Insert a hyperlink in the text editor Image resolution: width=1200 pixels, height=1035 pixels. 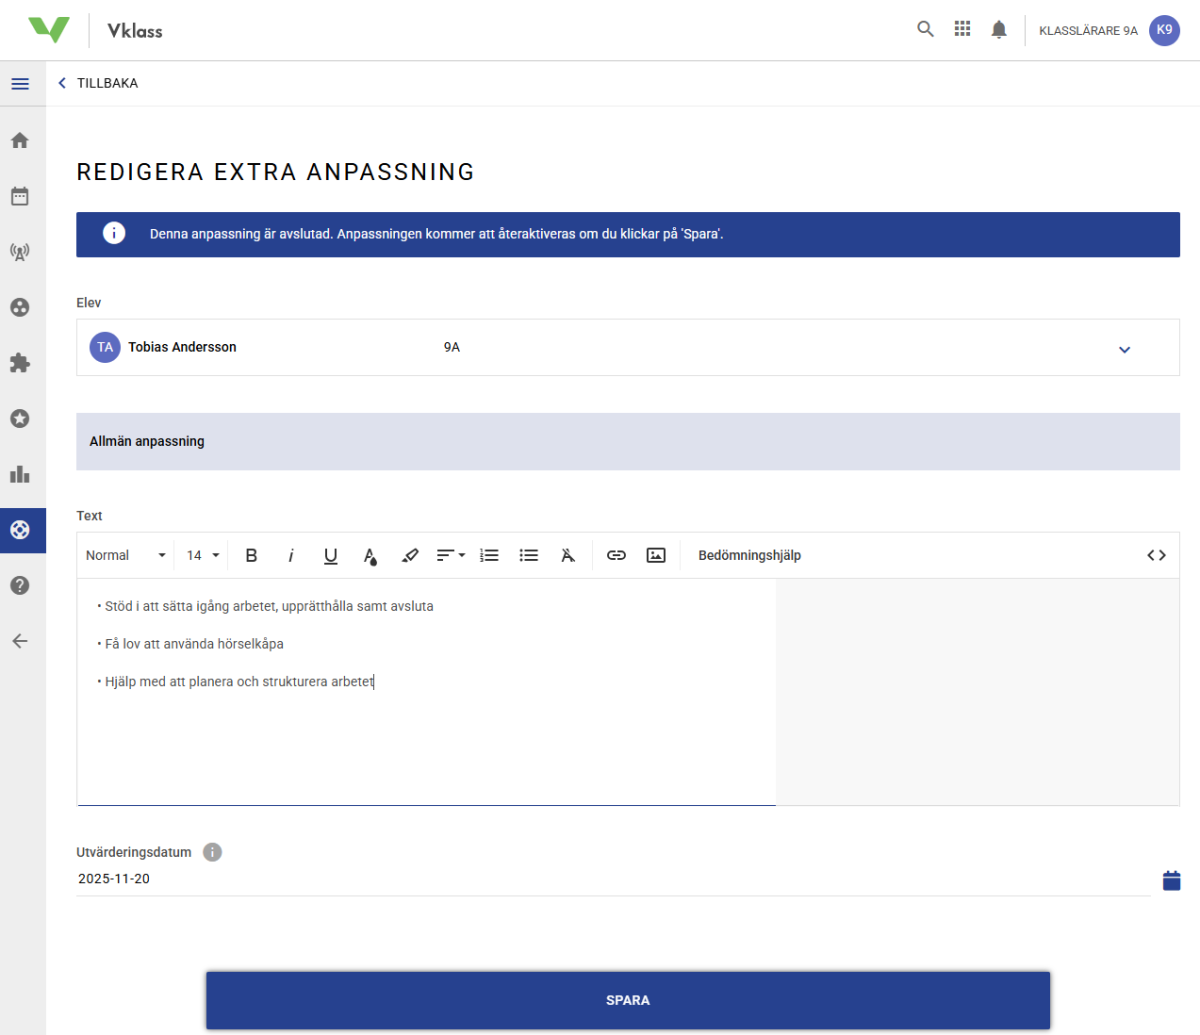[616, 555]
